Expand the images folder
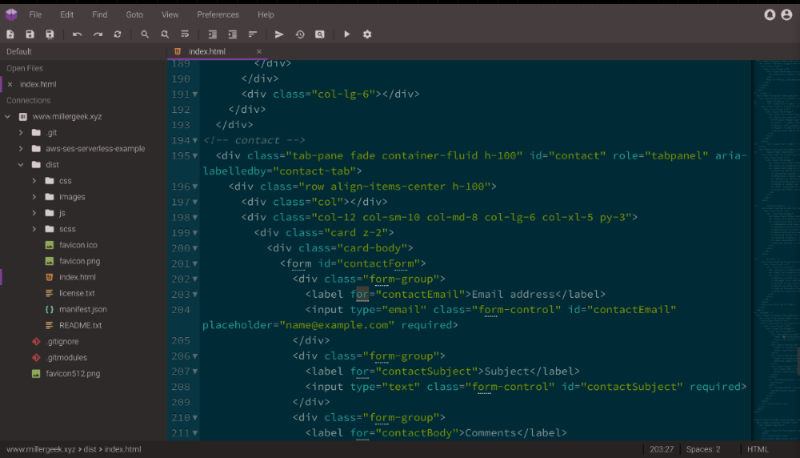The height and width of the screenshot is (458, 800). [x=34, y=197]
